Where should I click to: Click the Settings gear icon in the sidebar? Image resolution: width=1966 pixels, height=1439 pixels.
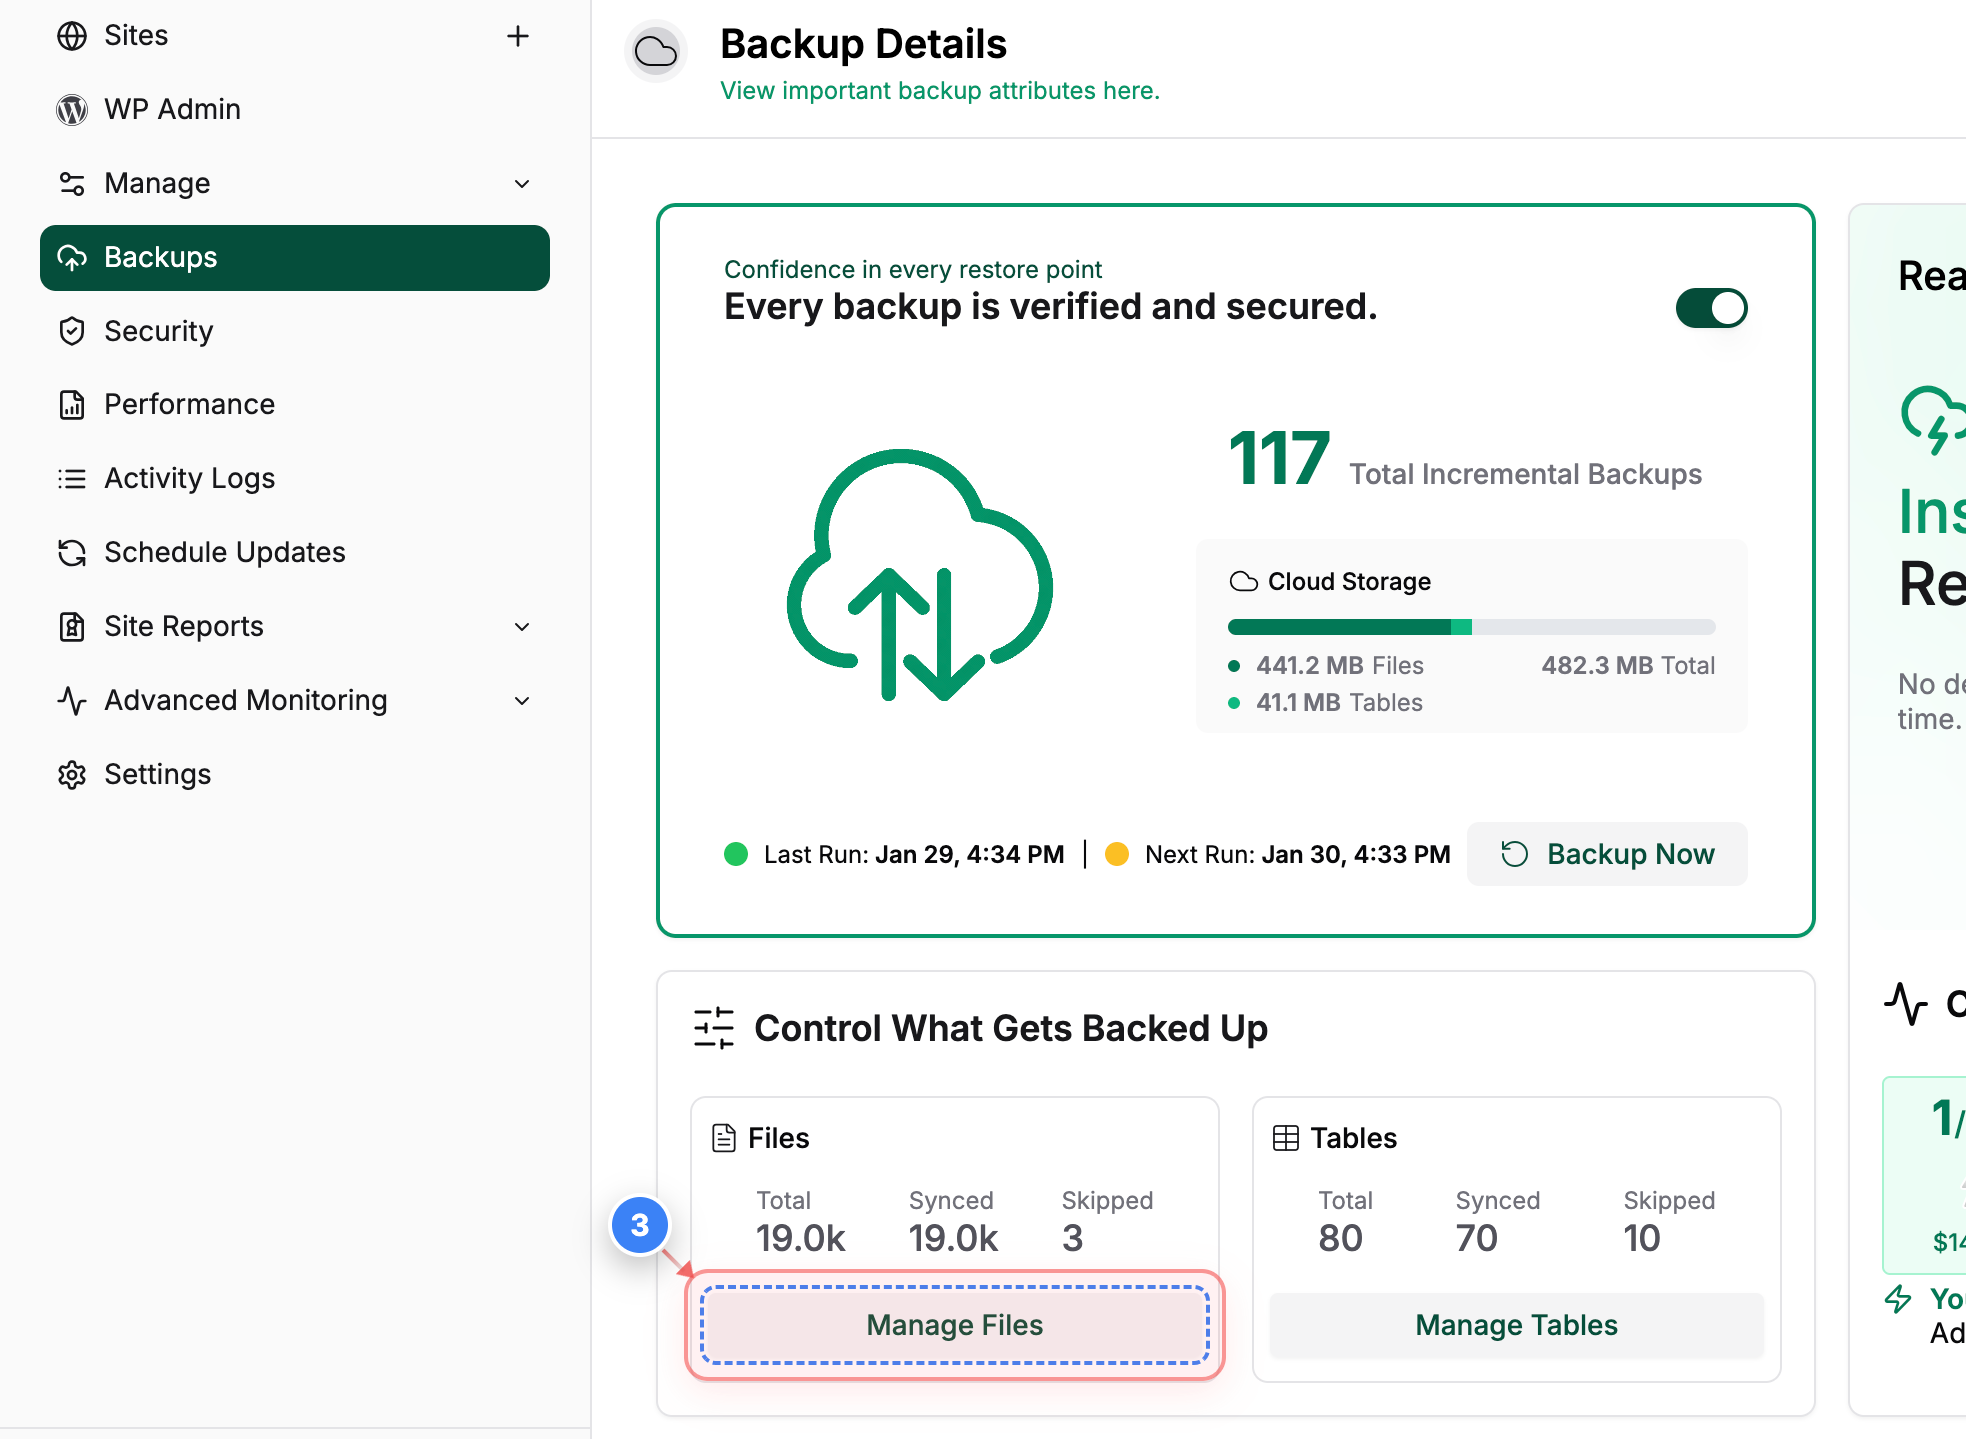(x=72, y=774)
